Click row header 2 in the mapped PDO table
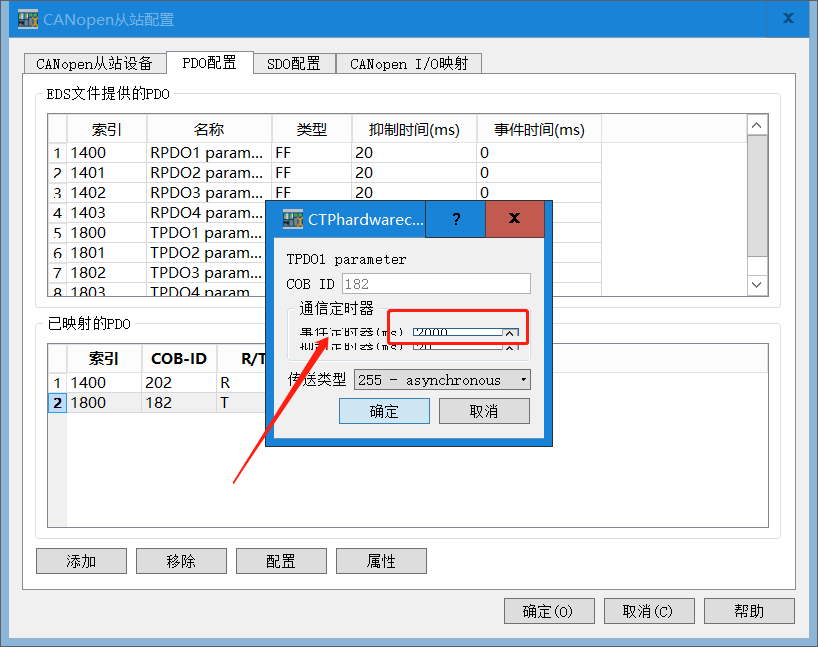The image size is (818, 647). (57, 403)
